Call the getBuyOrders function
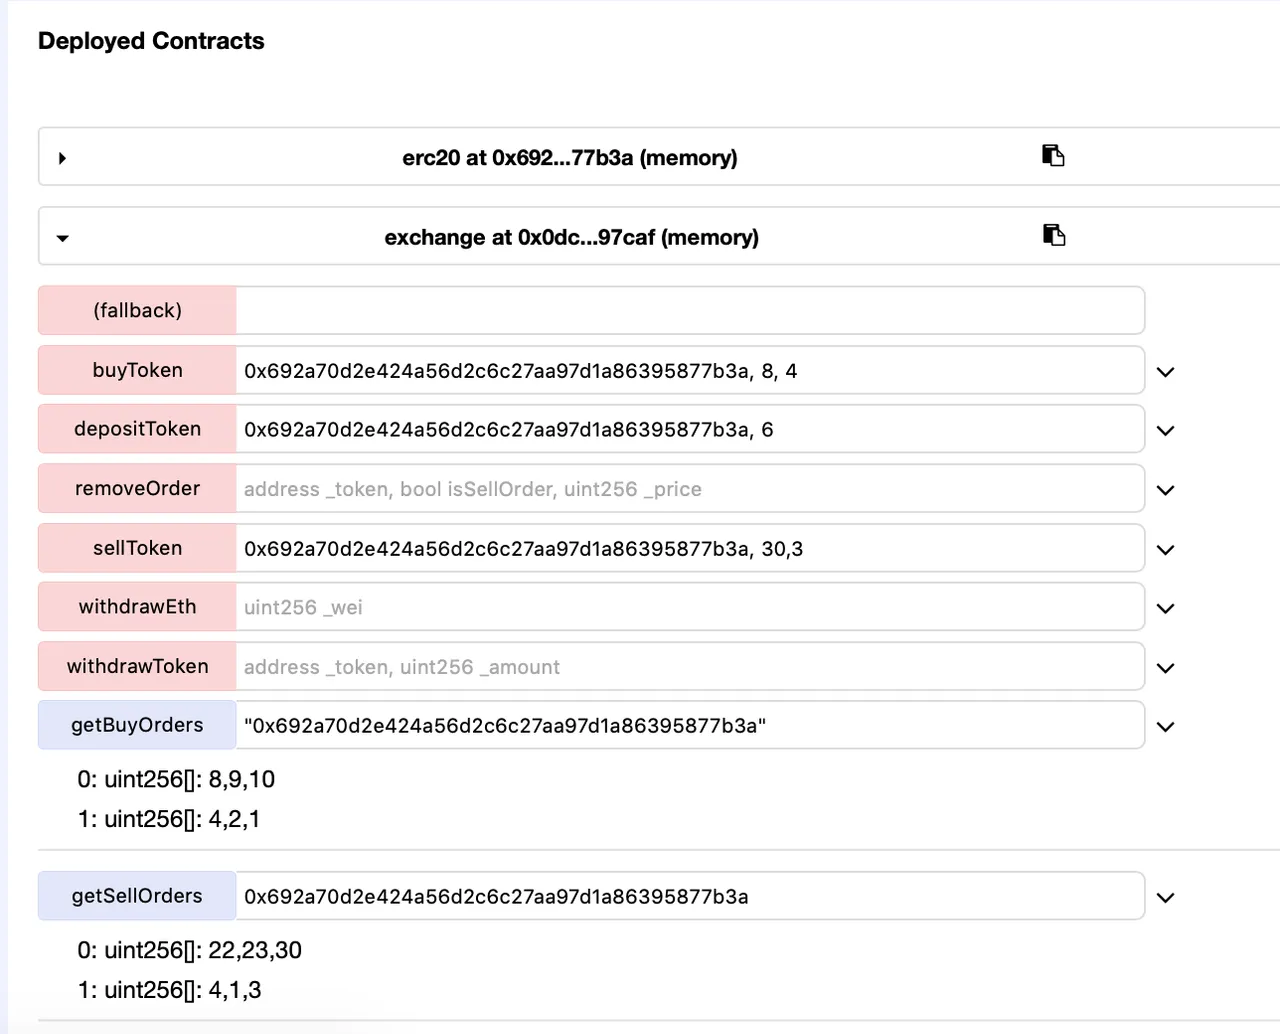 coord(137,725)
